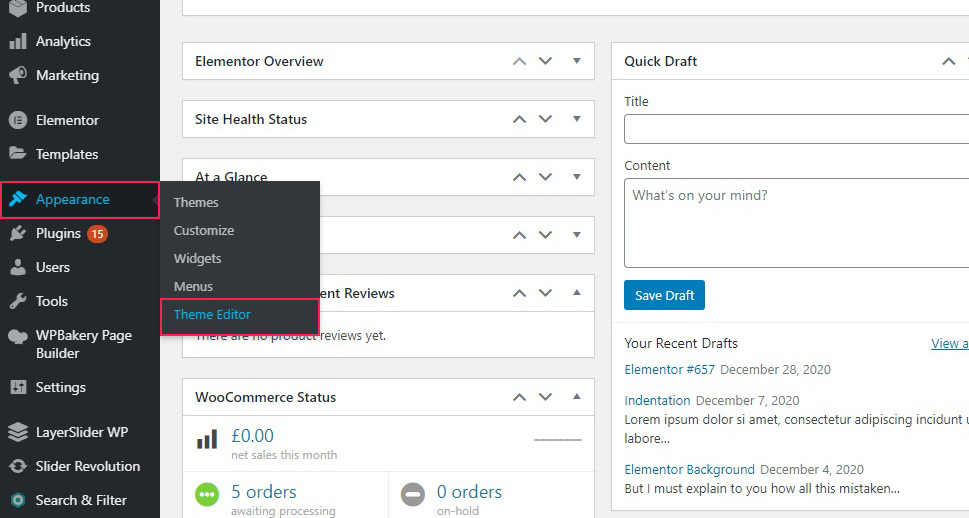Click the gray on-hold orders icon
Image resolution: width=969 pixels, height=518 pixels.
413,495
